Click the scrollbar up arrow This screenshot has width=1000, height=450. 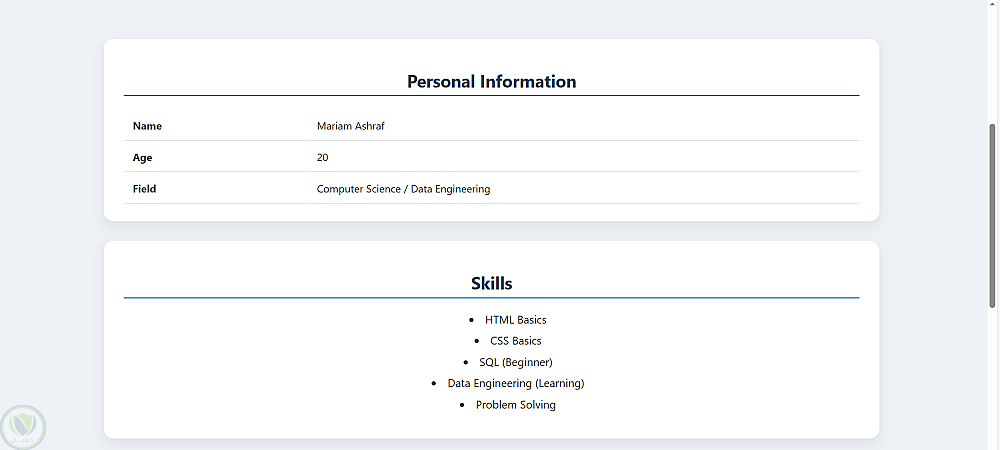pyautogui.click(x=992, y=6)
